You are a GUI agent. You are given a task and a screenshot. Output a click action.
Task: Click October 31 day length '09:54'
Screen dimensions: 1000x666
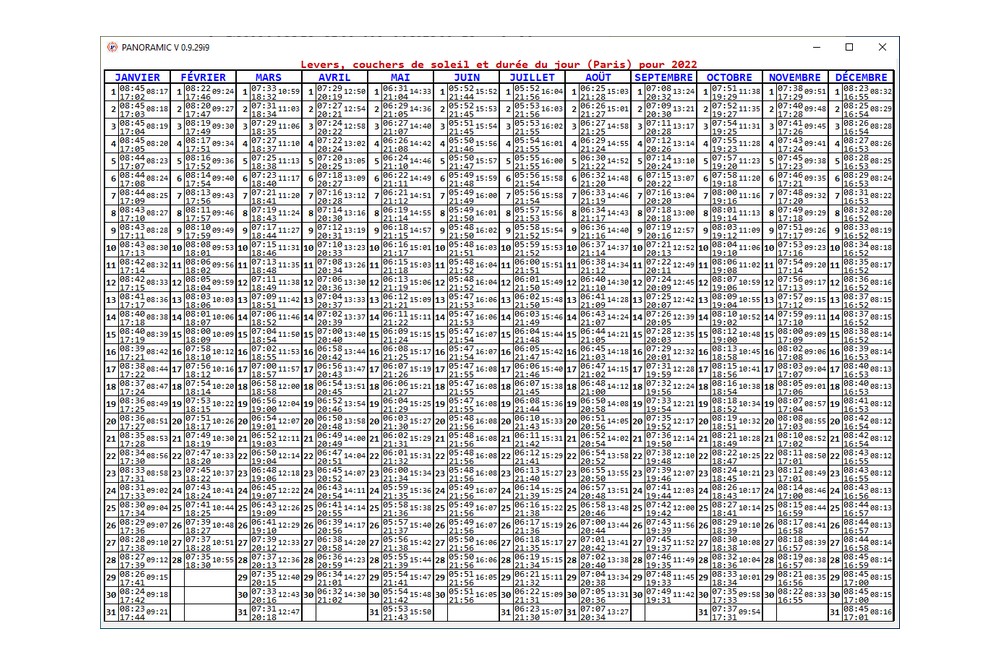tap(749, 612)
